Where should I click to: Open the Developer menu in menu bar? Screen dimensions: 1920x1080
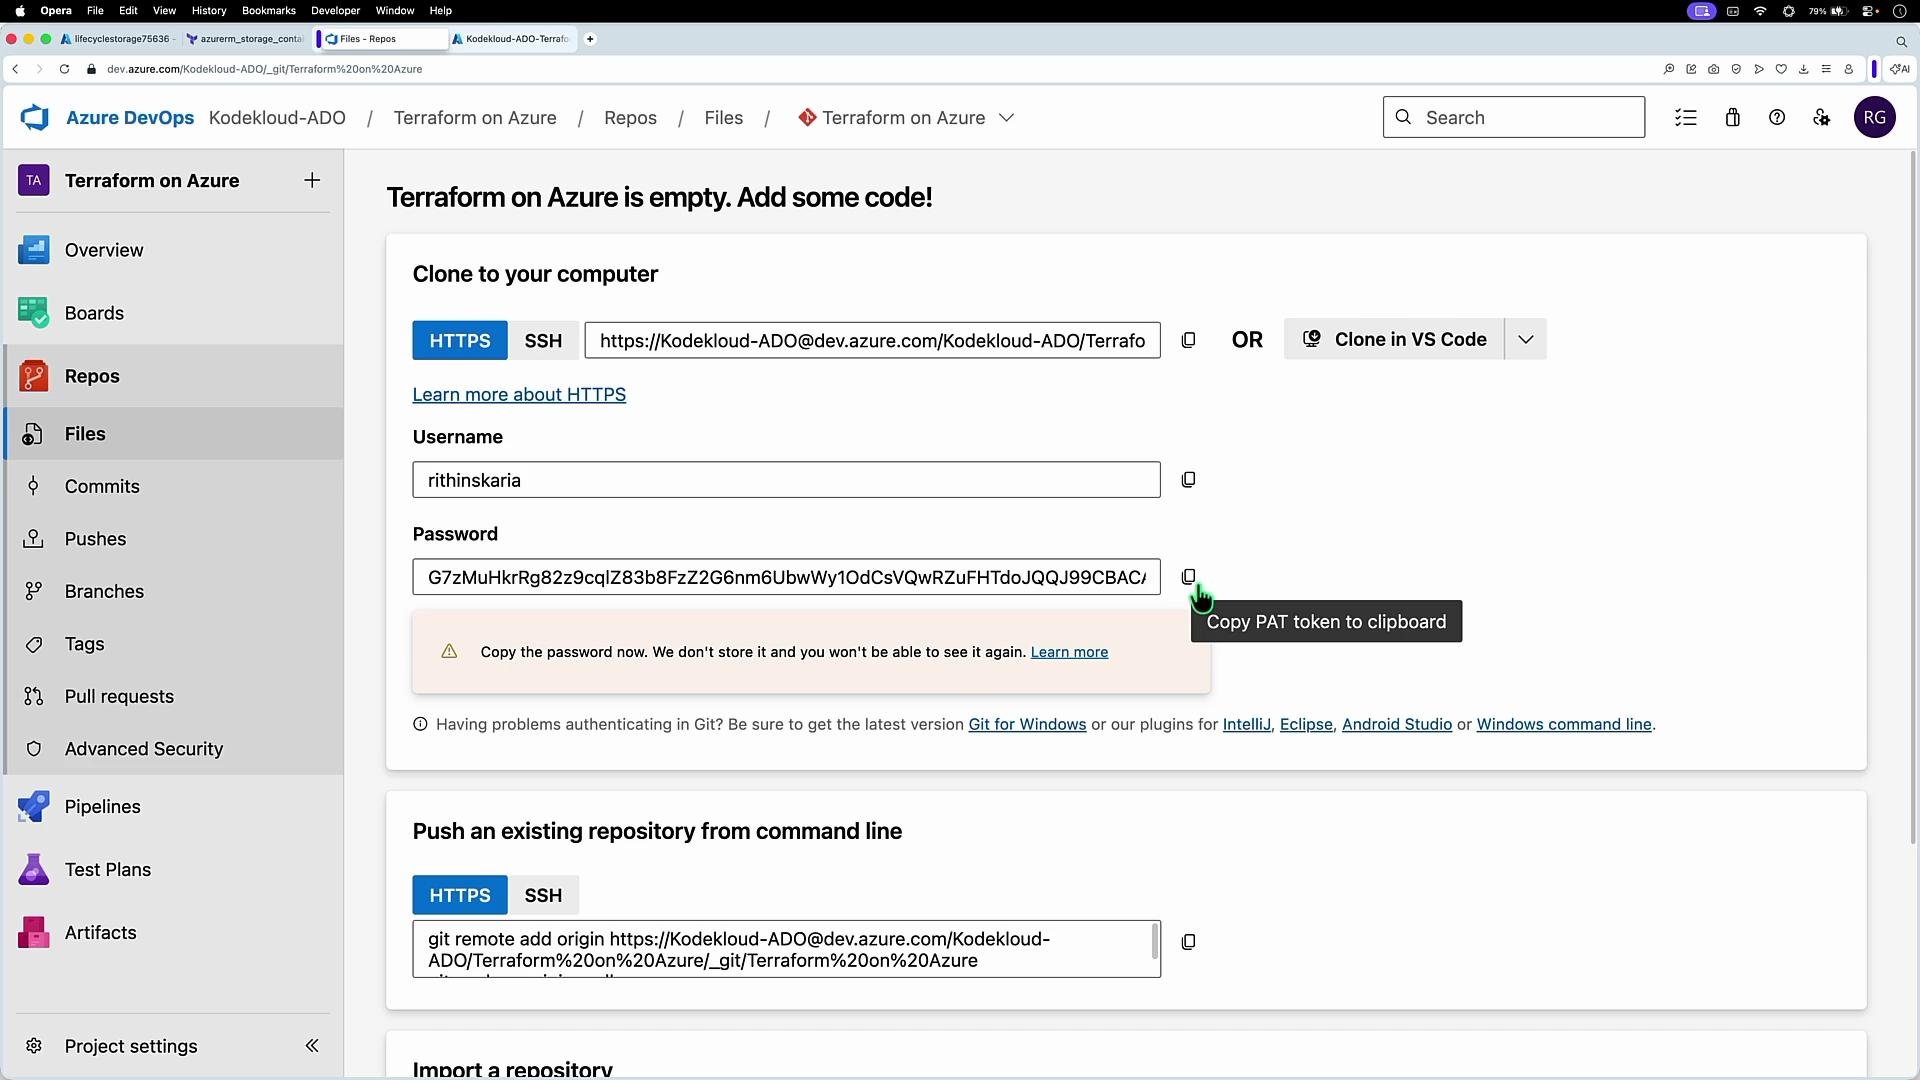(336, 11)
